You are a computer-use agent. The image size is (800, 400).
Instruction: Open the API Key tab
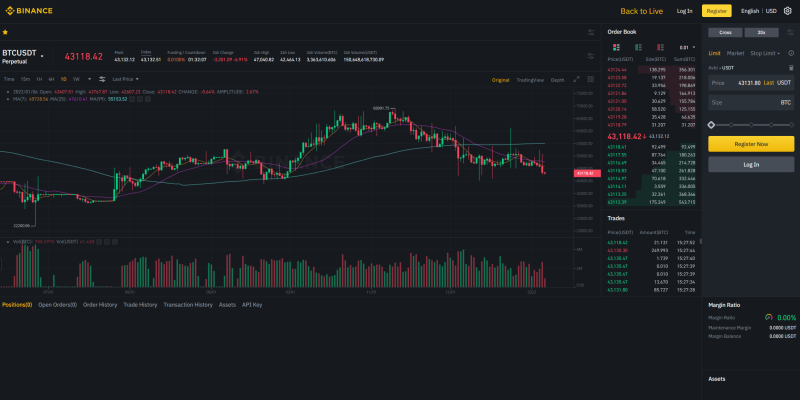click(252, 305)
